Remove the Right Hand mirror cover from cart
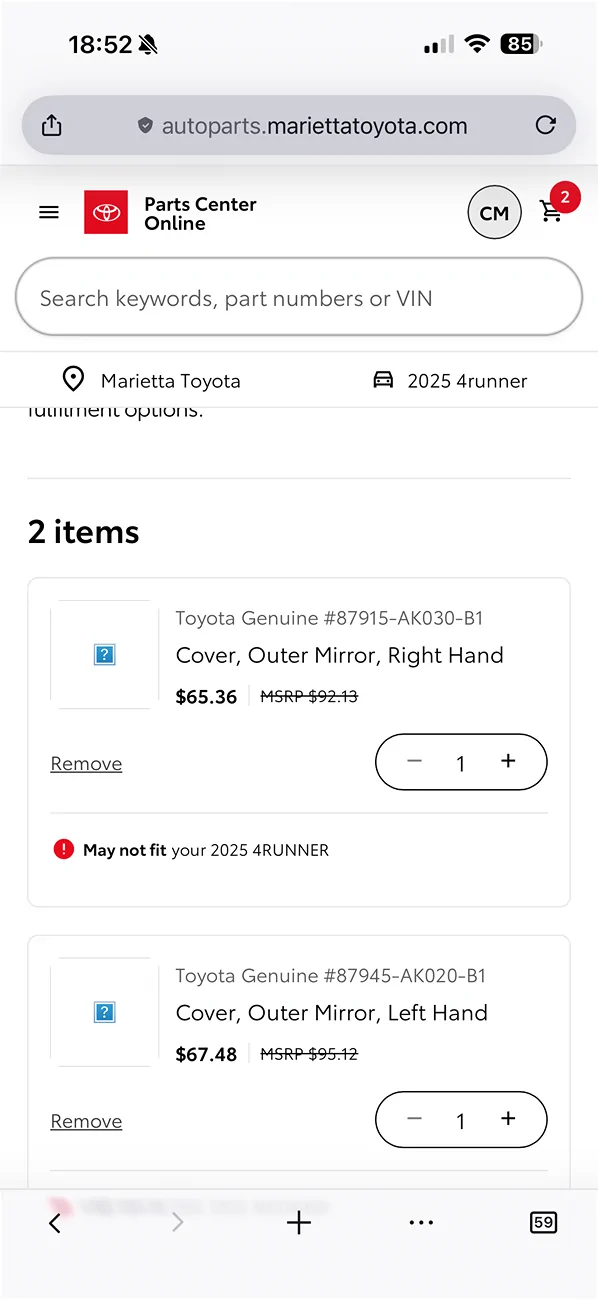 pos(86,763)
